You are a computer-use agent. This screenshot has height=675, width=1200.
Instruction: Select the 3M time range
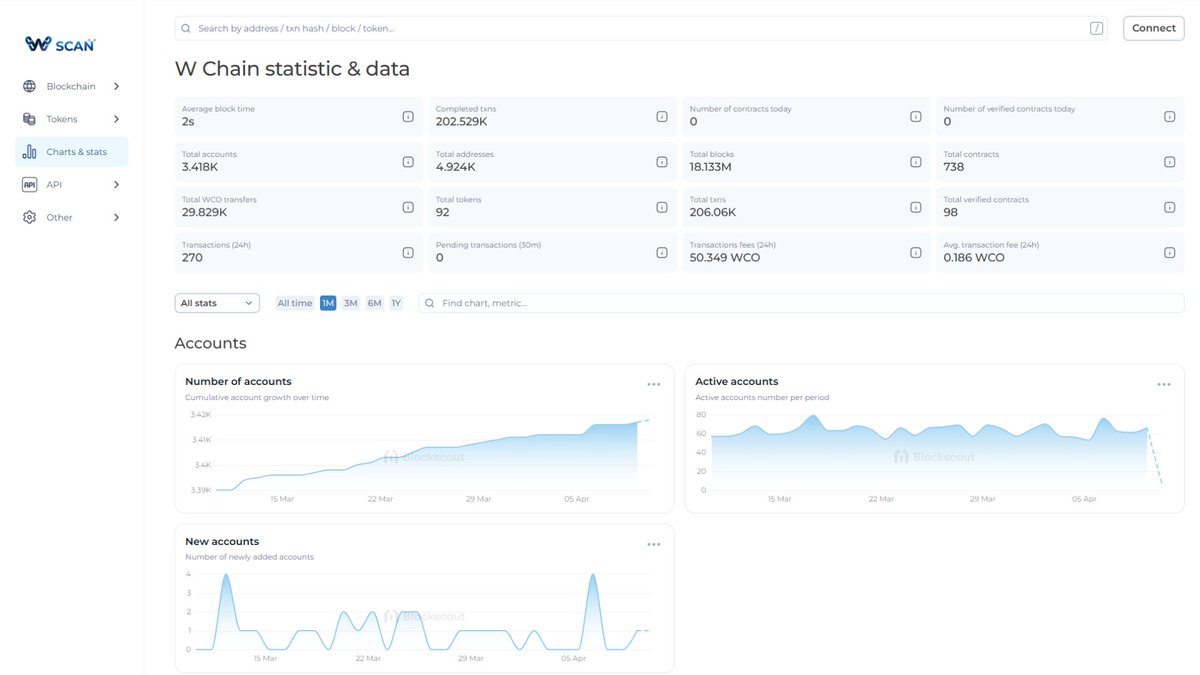tap(351, 303)
